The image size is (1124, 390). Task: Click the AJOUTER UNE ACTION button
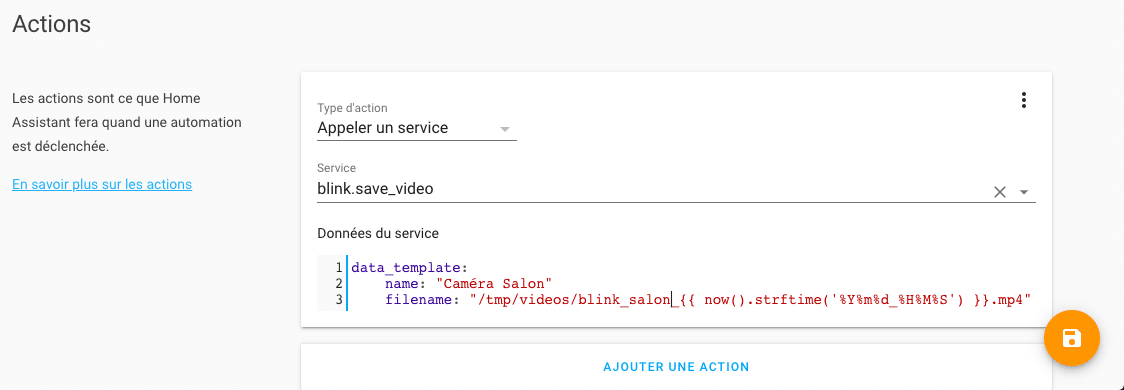coord(676,366)
